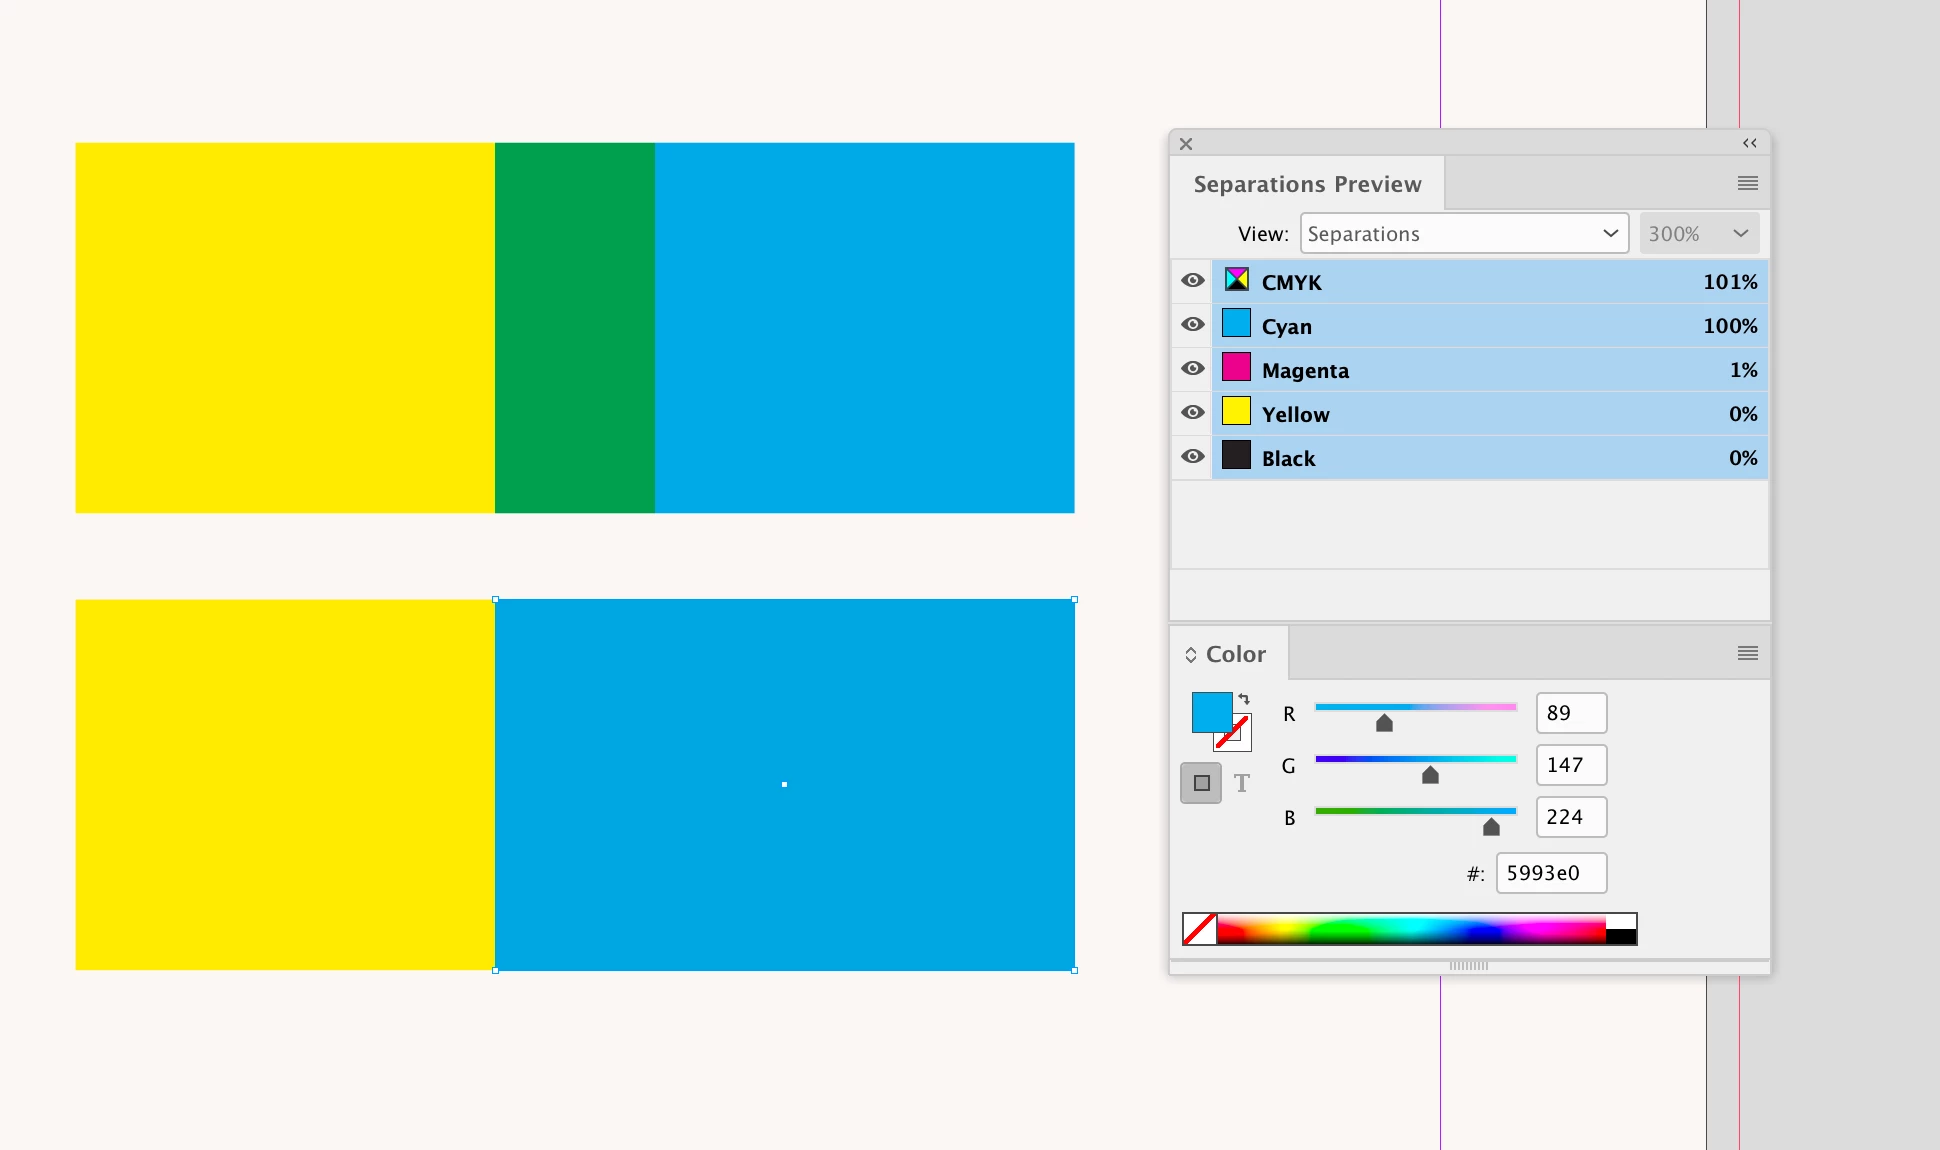Hide the Cyan separation plate
Viewport: 1940px width, 1150px height.
1192,325
